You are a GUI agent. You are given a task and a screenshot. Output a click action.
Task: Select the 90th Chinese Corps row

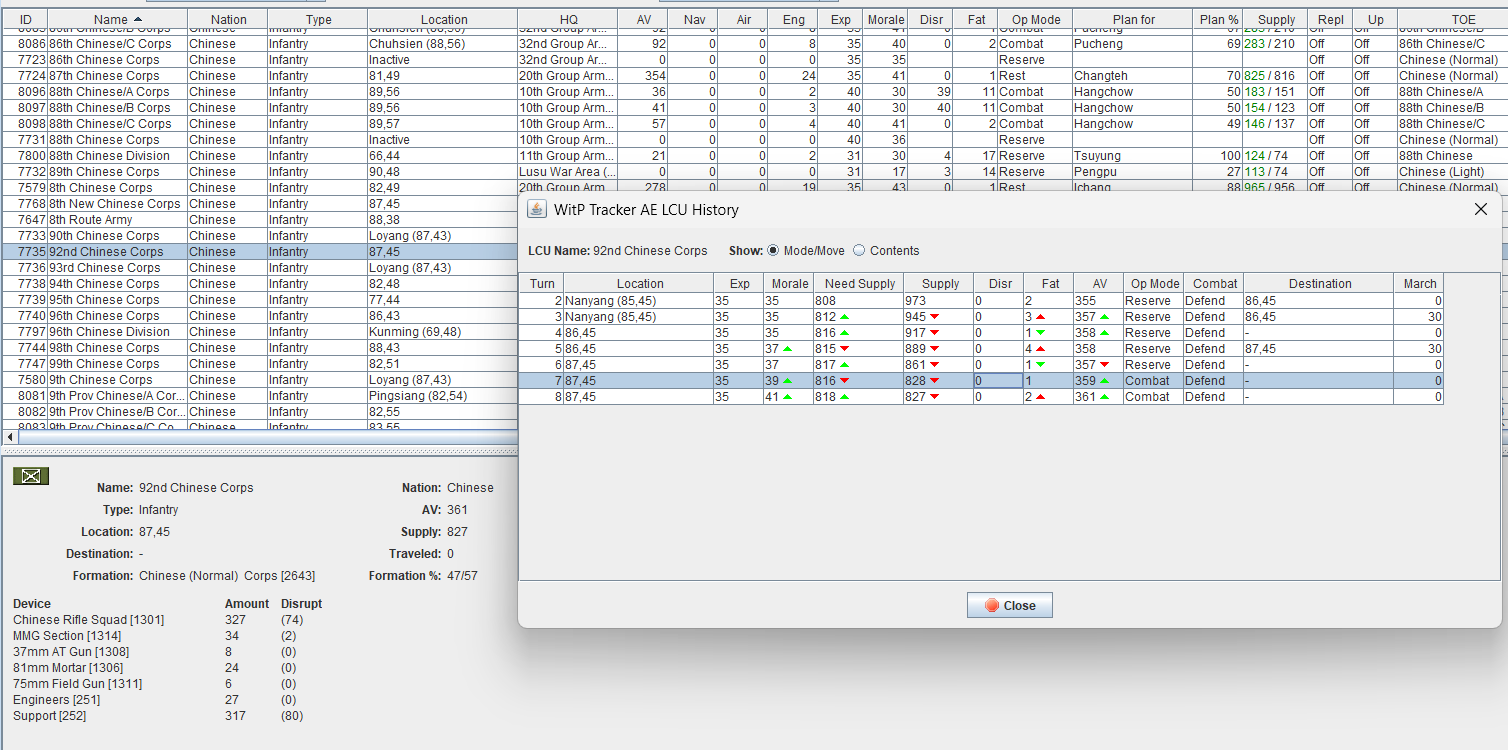tap(260, 236)
